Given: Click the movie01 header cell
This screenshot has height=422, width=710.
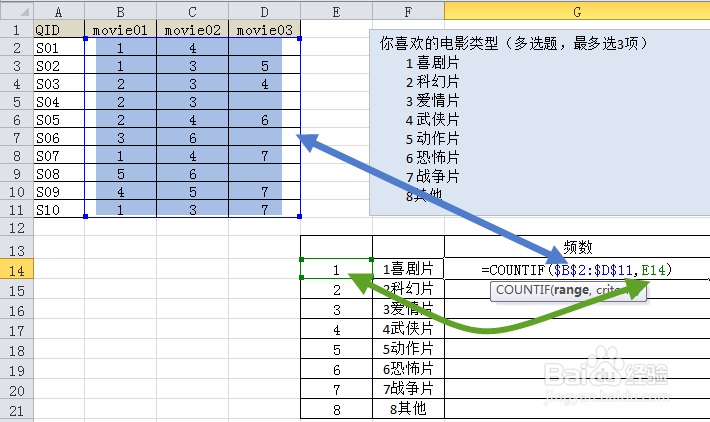Looking at the screenshot, I should pyautogui.click(x=120, y=29).
